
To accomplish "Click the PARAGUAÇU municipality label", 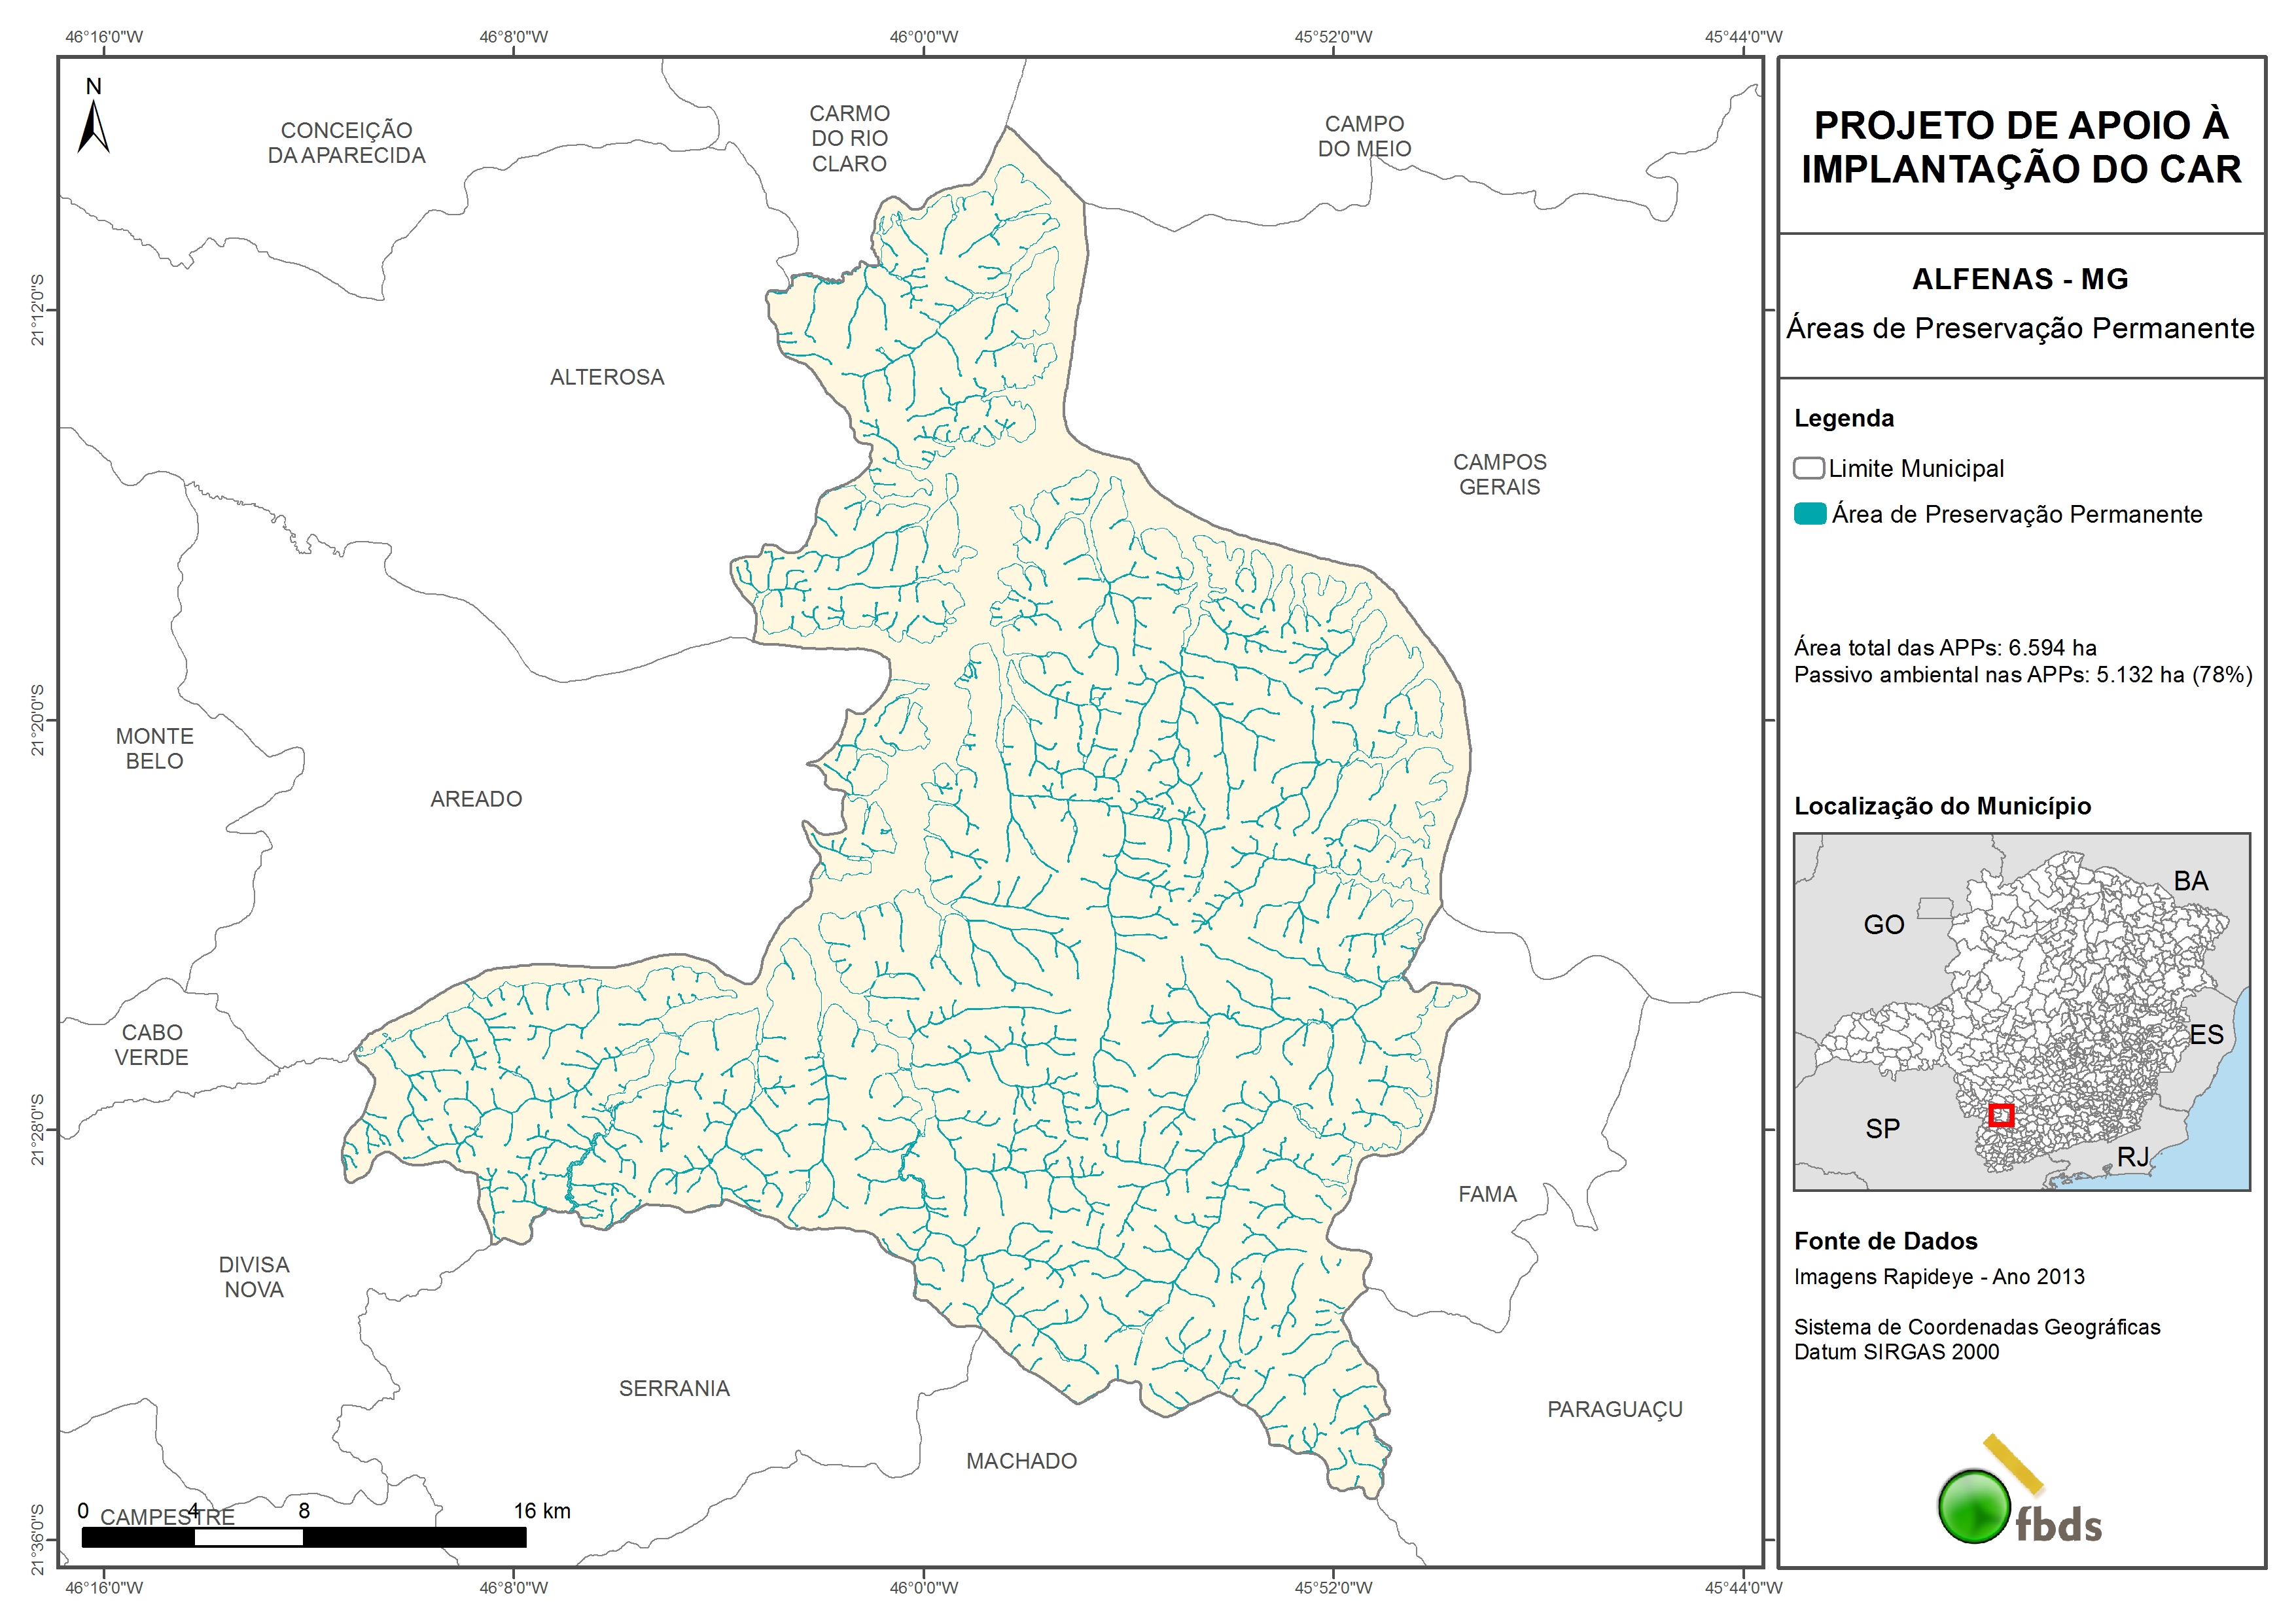I will 1614,1409.
